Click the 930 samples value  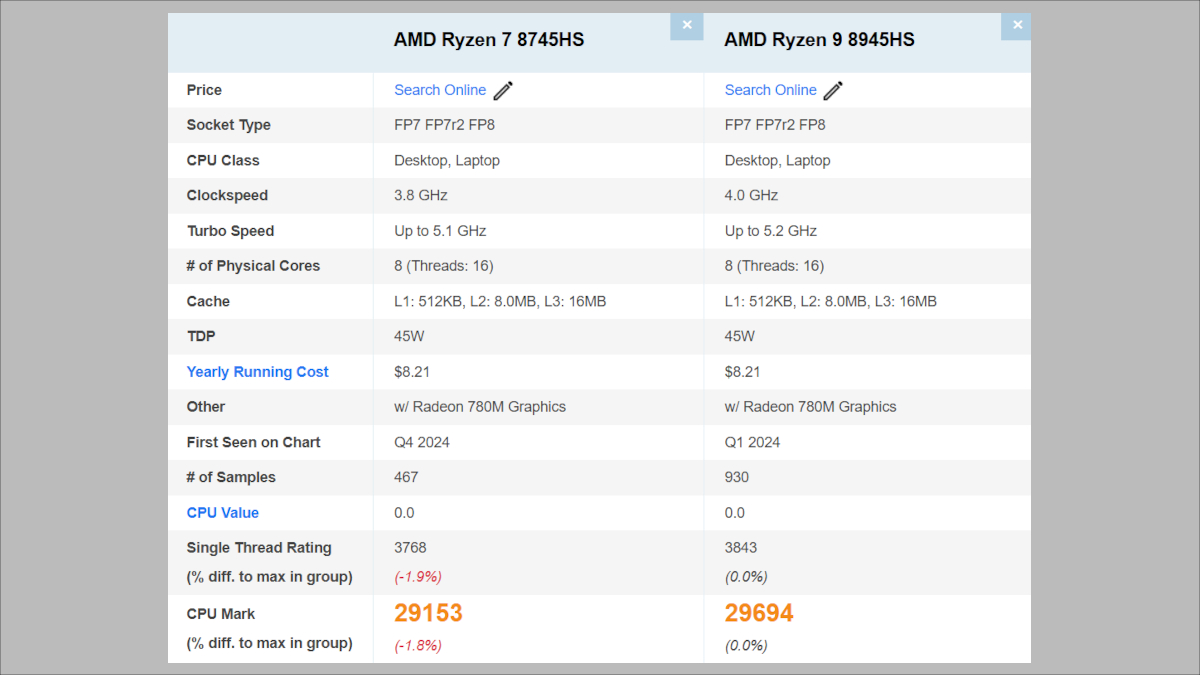point(737,477)
